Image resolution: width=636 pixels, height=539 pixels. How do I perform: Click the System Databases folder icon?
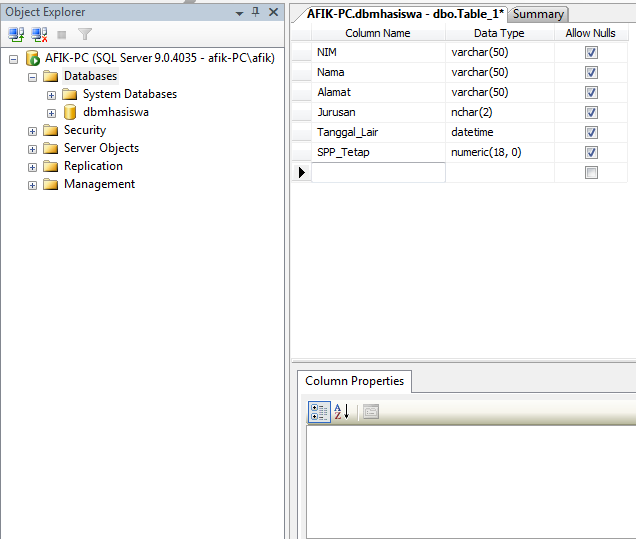(70, 94)
